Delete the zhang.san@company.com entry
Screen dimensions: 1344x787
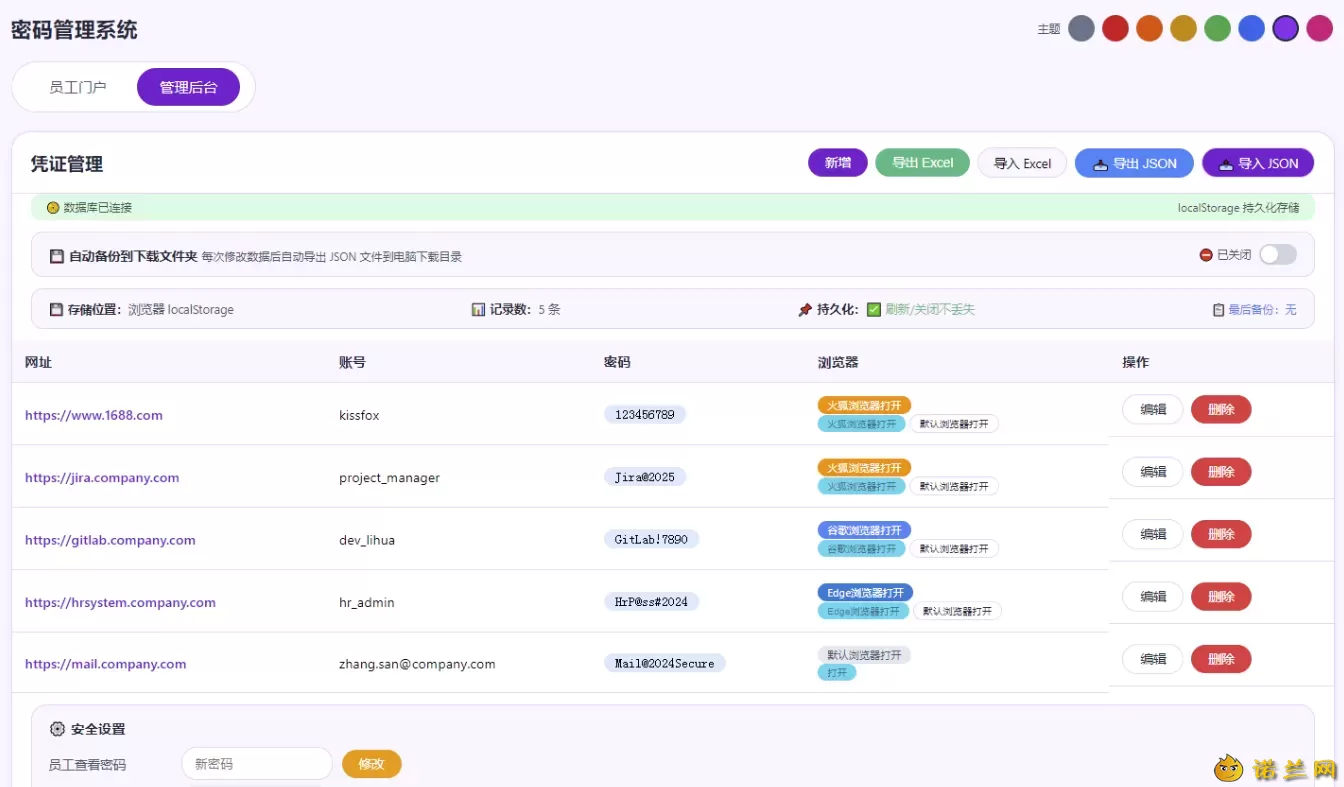(1221, 659)
